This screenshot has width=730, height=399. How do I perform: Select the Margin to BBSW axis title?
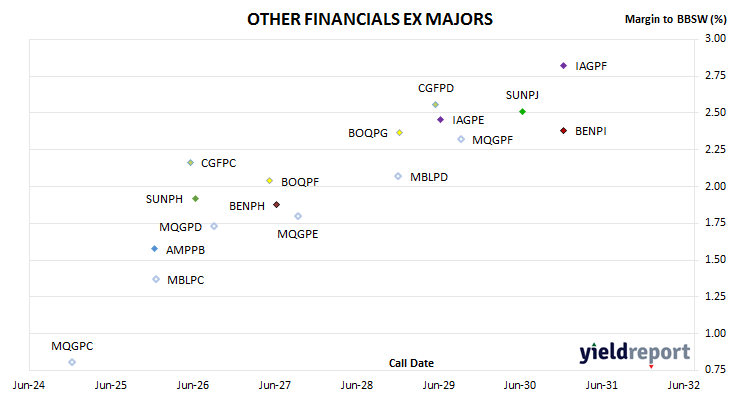pos(675,19)
